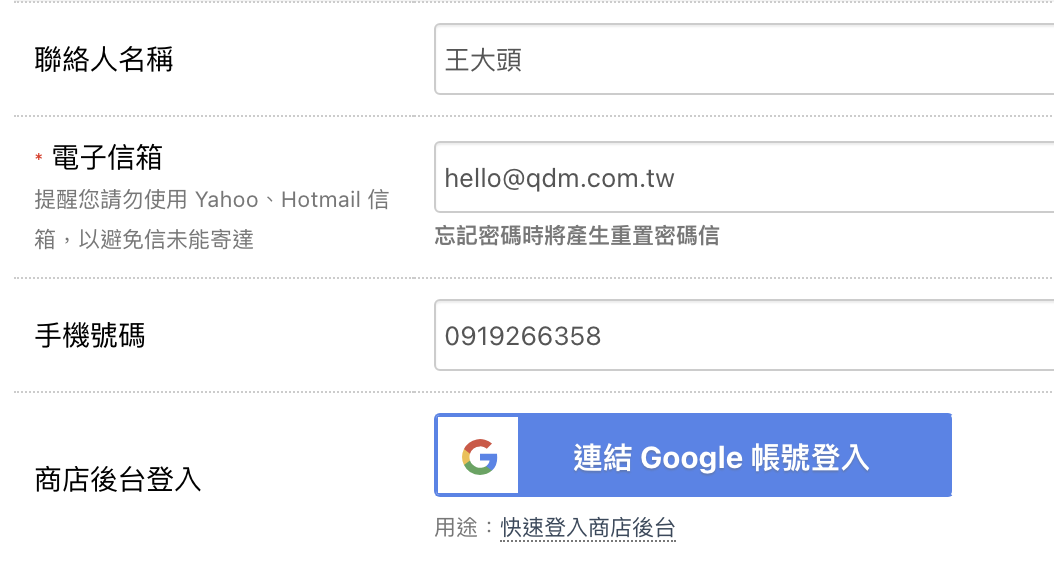The height and width of the screenshot is (562, 1054).
Task: Click the name text 王大頭 inside its field
Action: pos(483,60)
